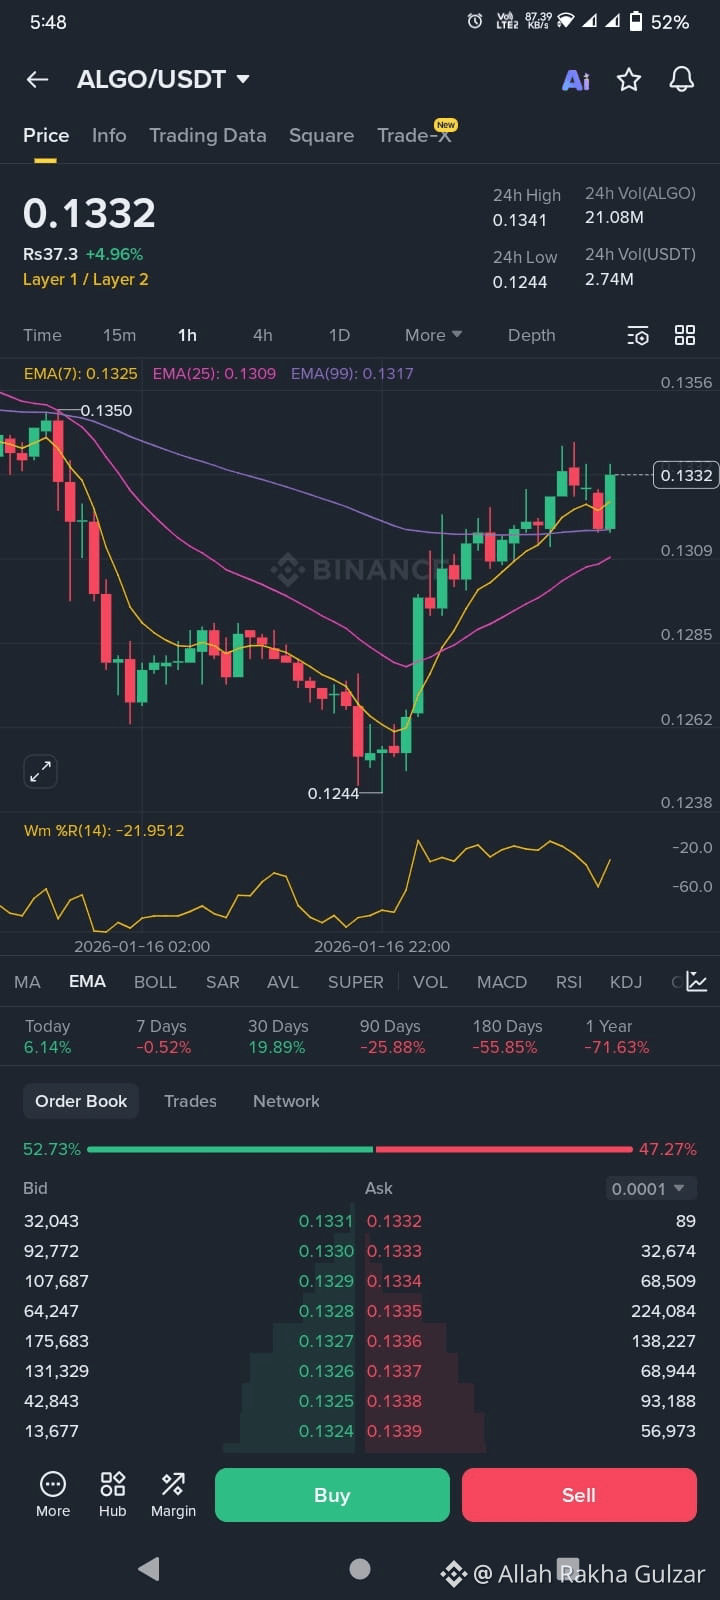Tap Android home navigation circle

pyautogui.click(x=360, y=1568)
